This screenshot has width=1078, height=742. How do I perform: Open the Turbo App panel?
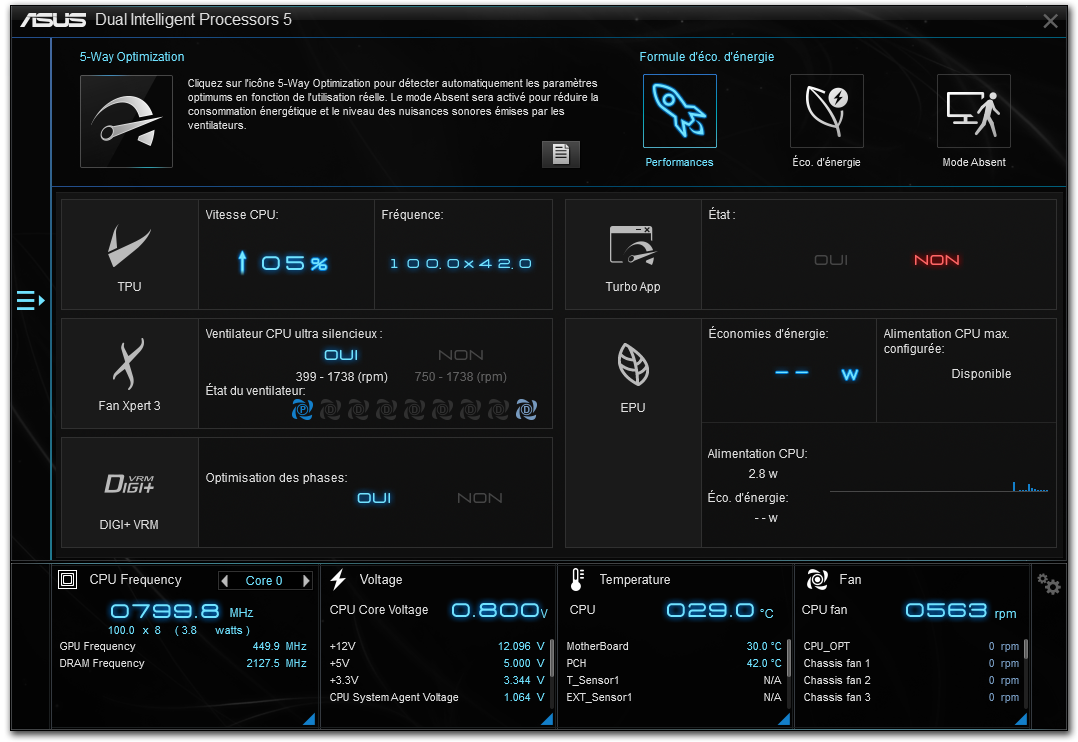633,254
